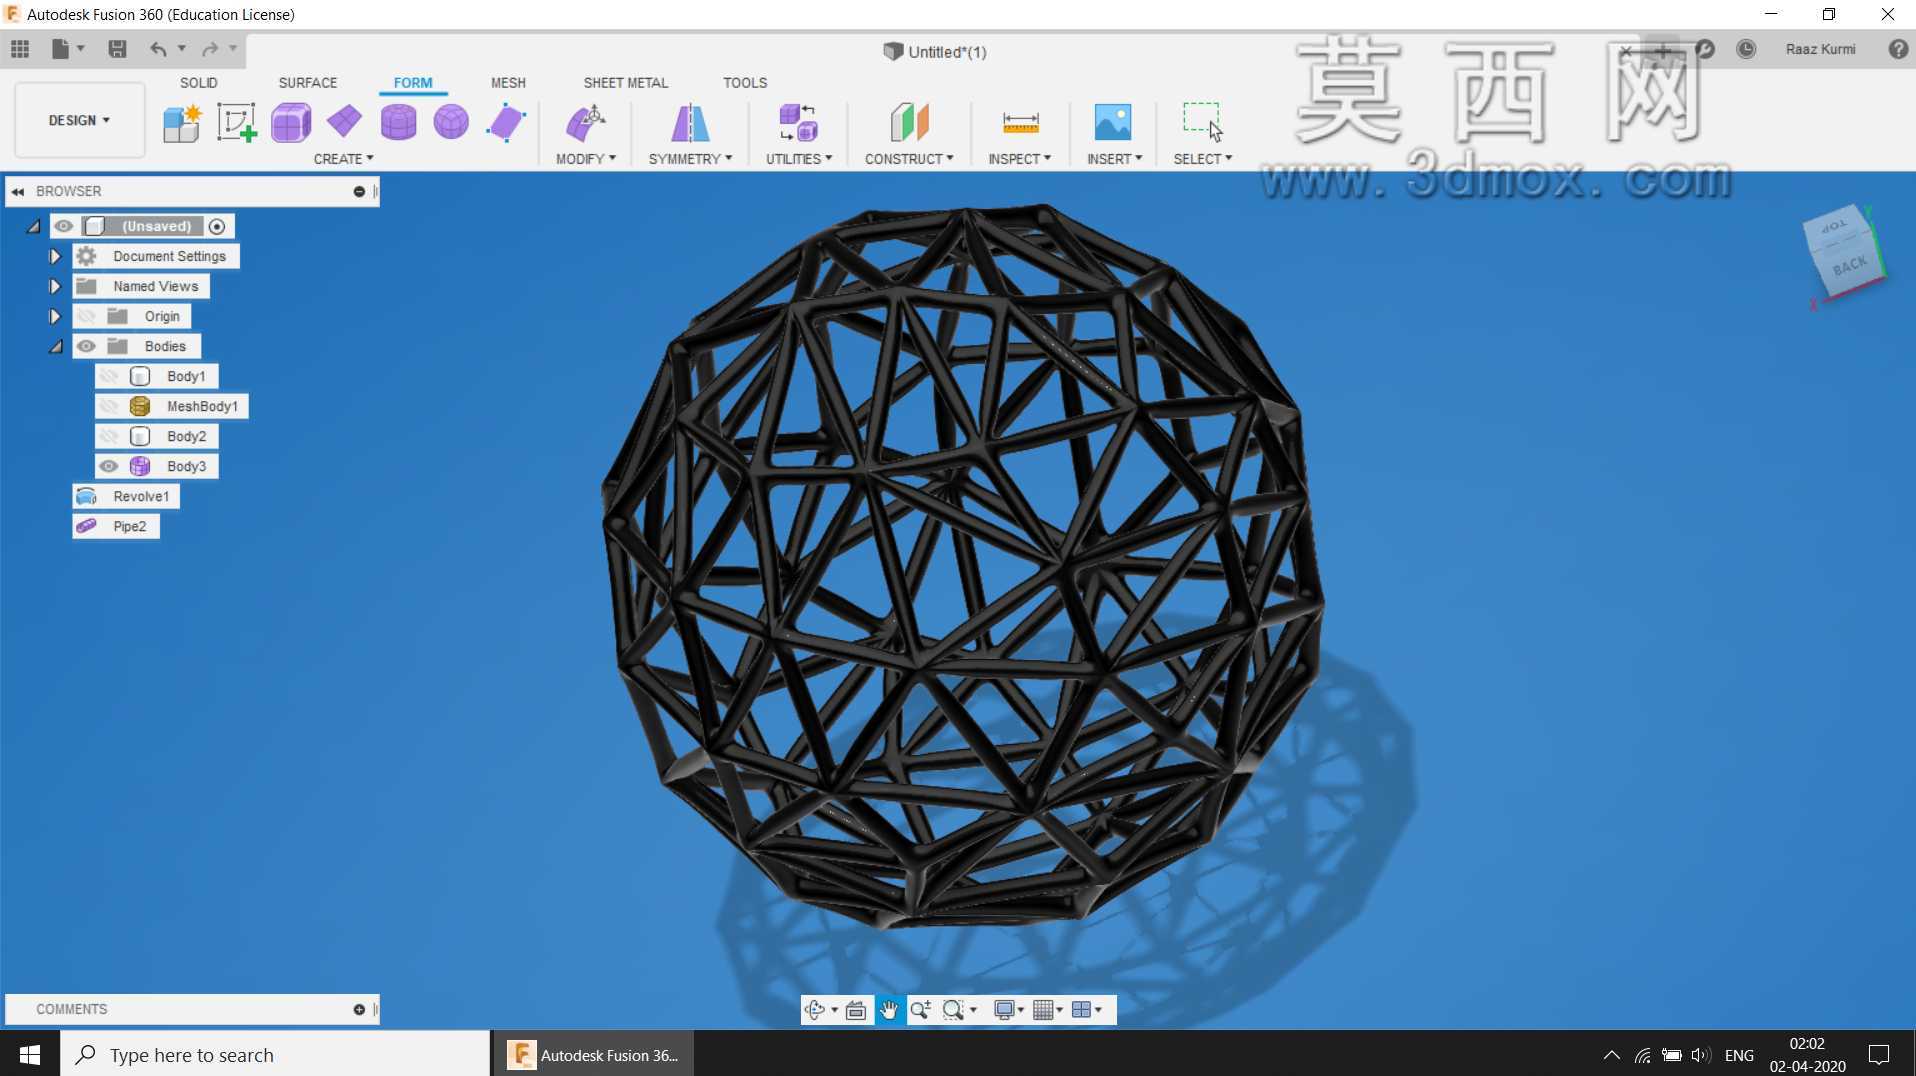Switch to the SHEET METAL tab
1916x1076 pixels.
pyautogui.click(x=626, y=83)
